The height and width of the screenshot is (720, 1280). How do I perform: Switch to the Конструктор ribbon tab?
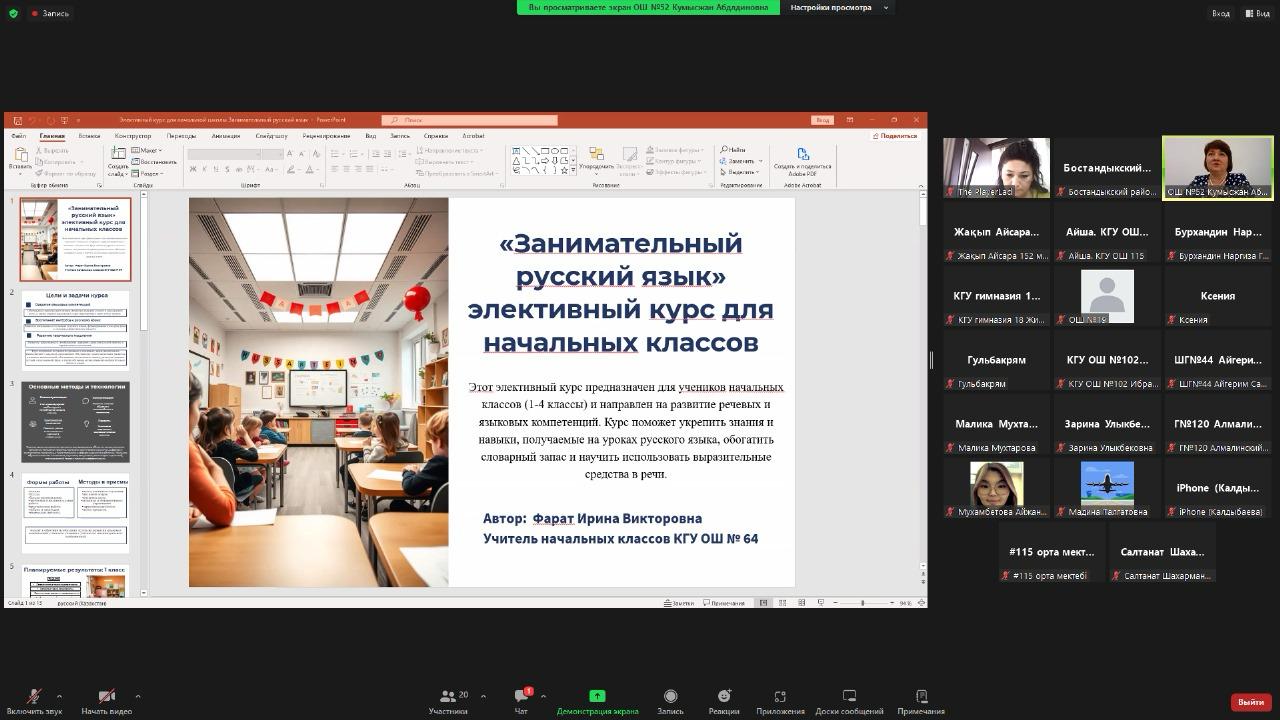pyautogui.click(x=133, y=136)
